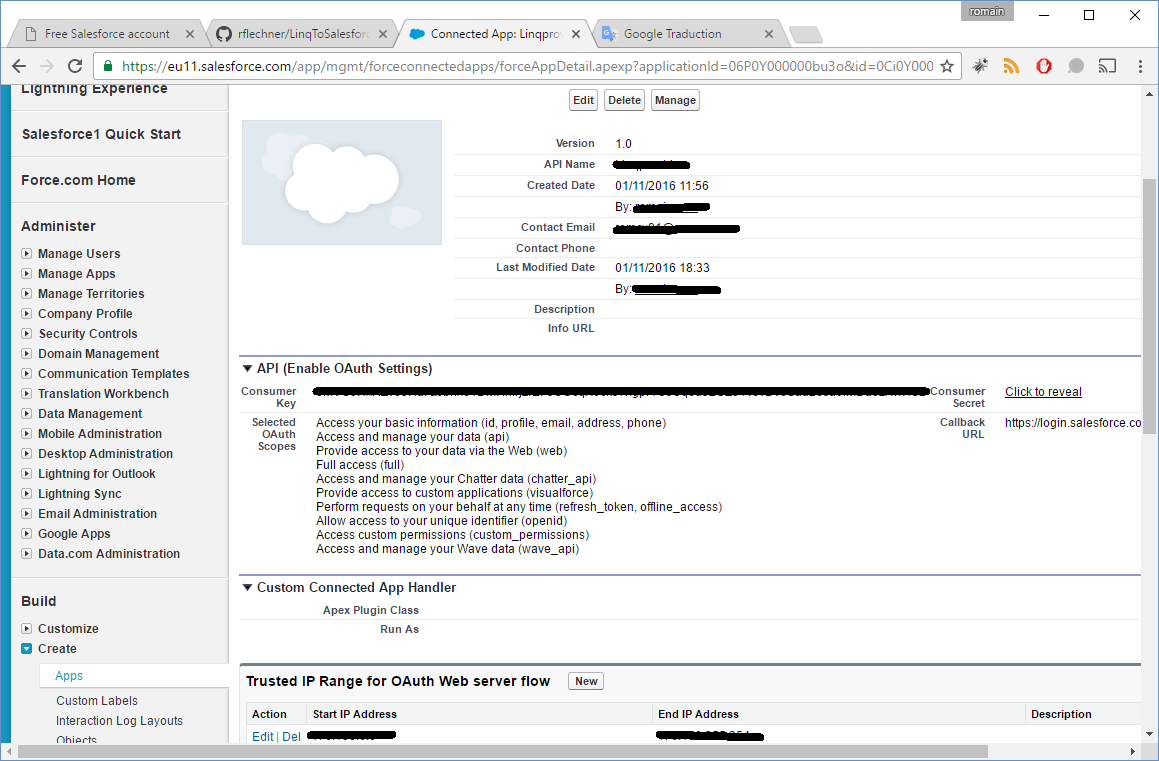Open the Mobile Administration link
Viewport: 1159px width, 761px height.
coord(100,434)
